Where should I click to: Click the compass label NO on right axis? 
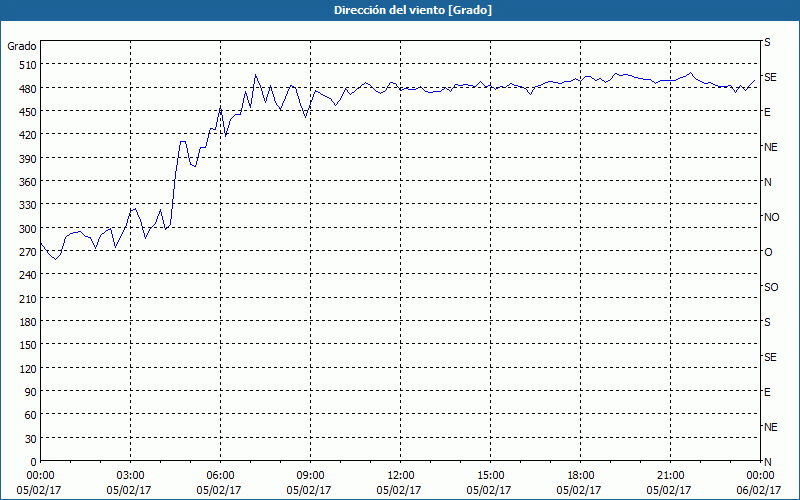point(771,217)
